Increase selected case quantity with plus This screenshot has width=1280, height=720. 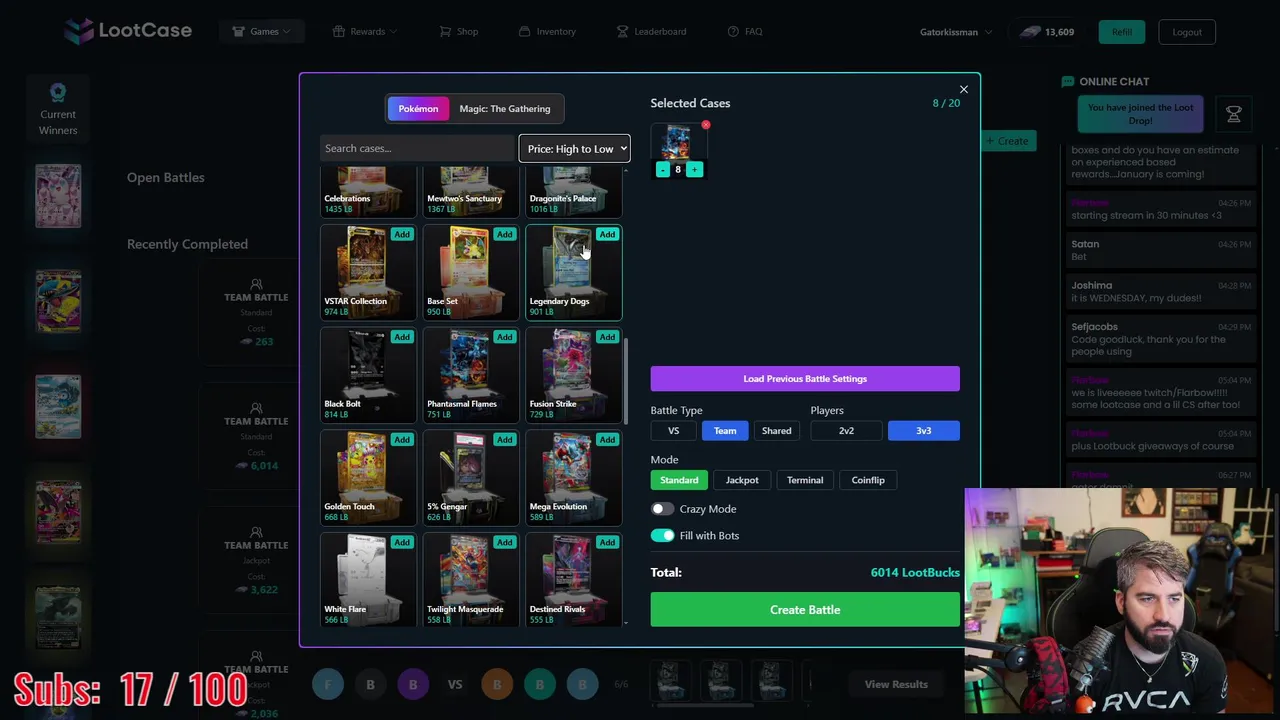pos(694,170)
